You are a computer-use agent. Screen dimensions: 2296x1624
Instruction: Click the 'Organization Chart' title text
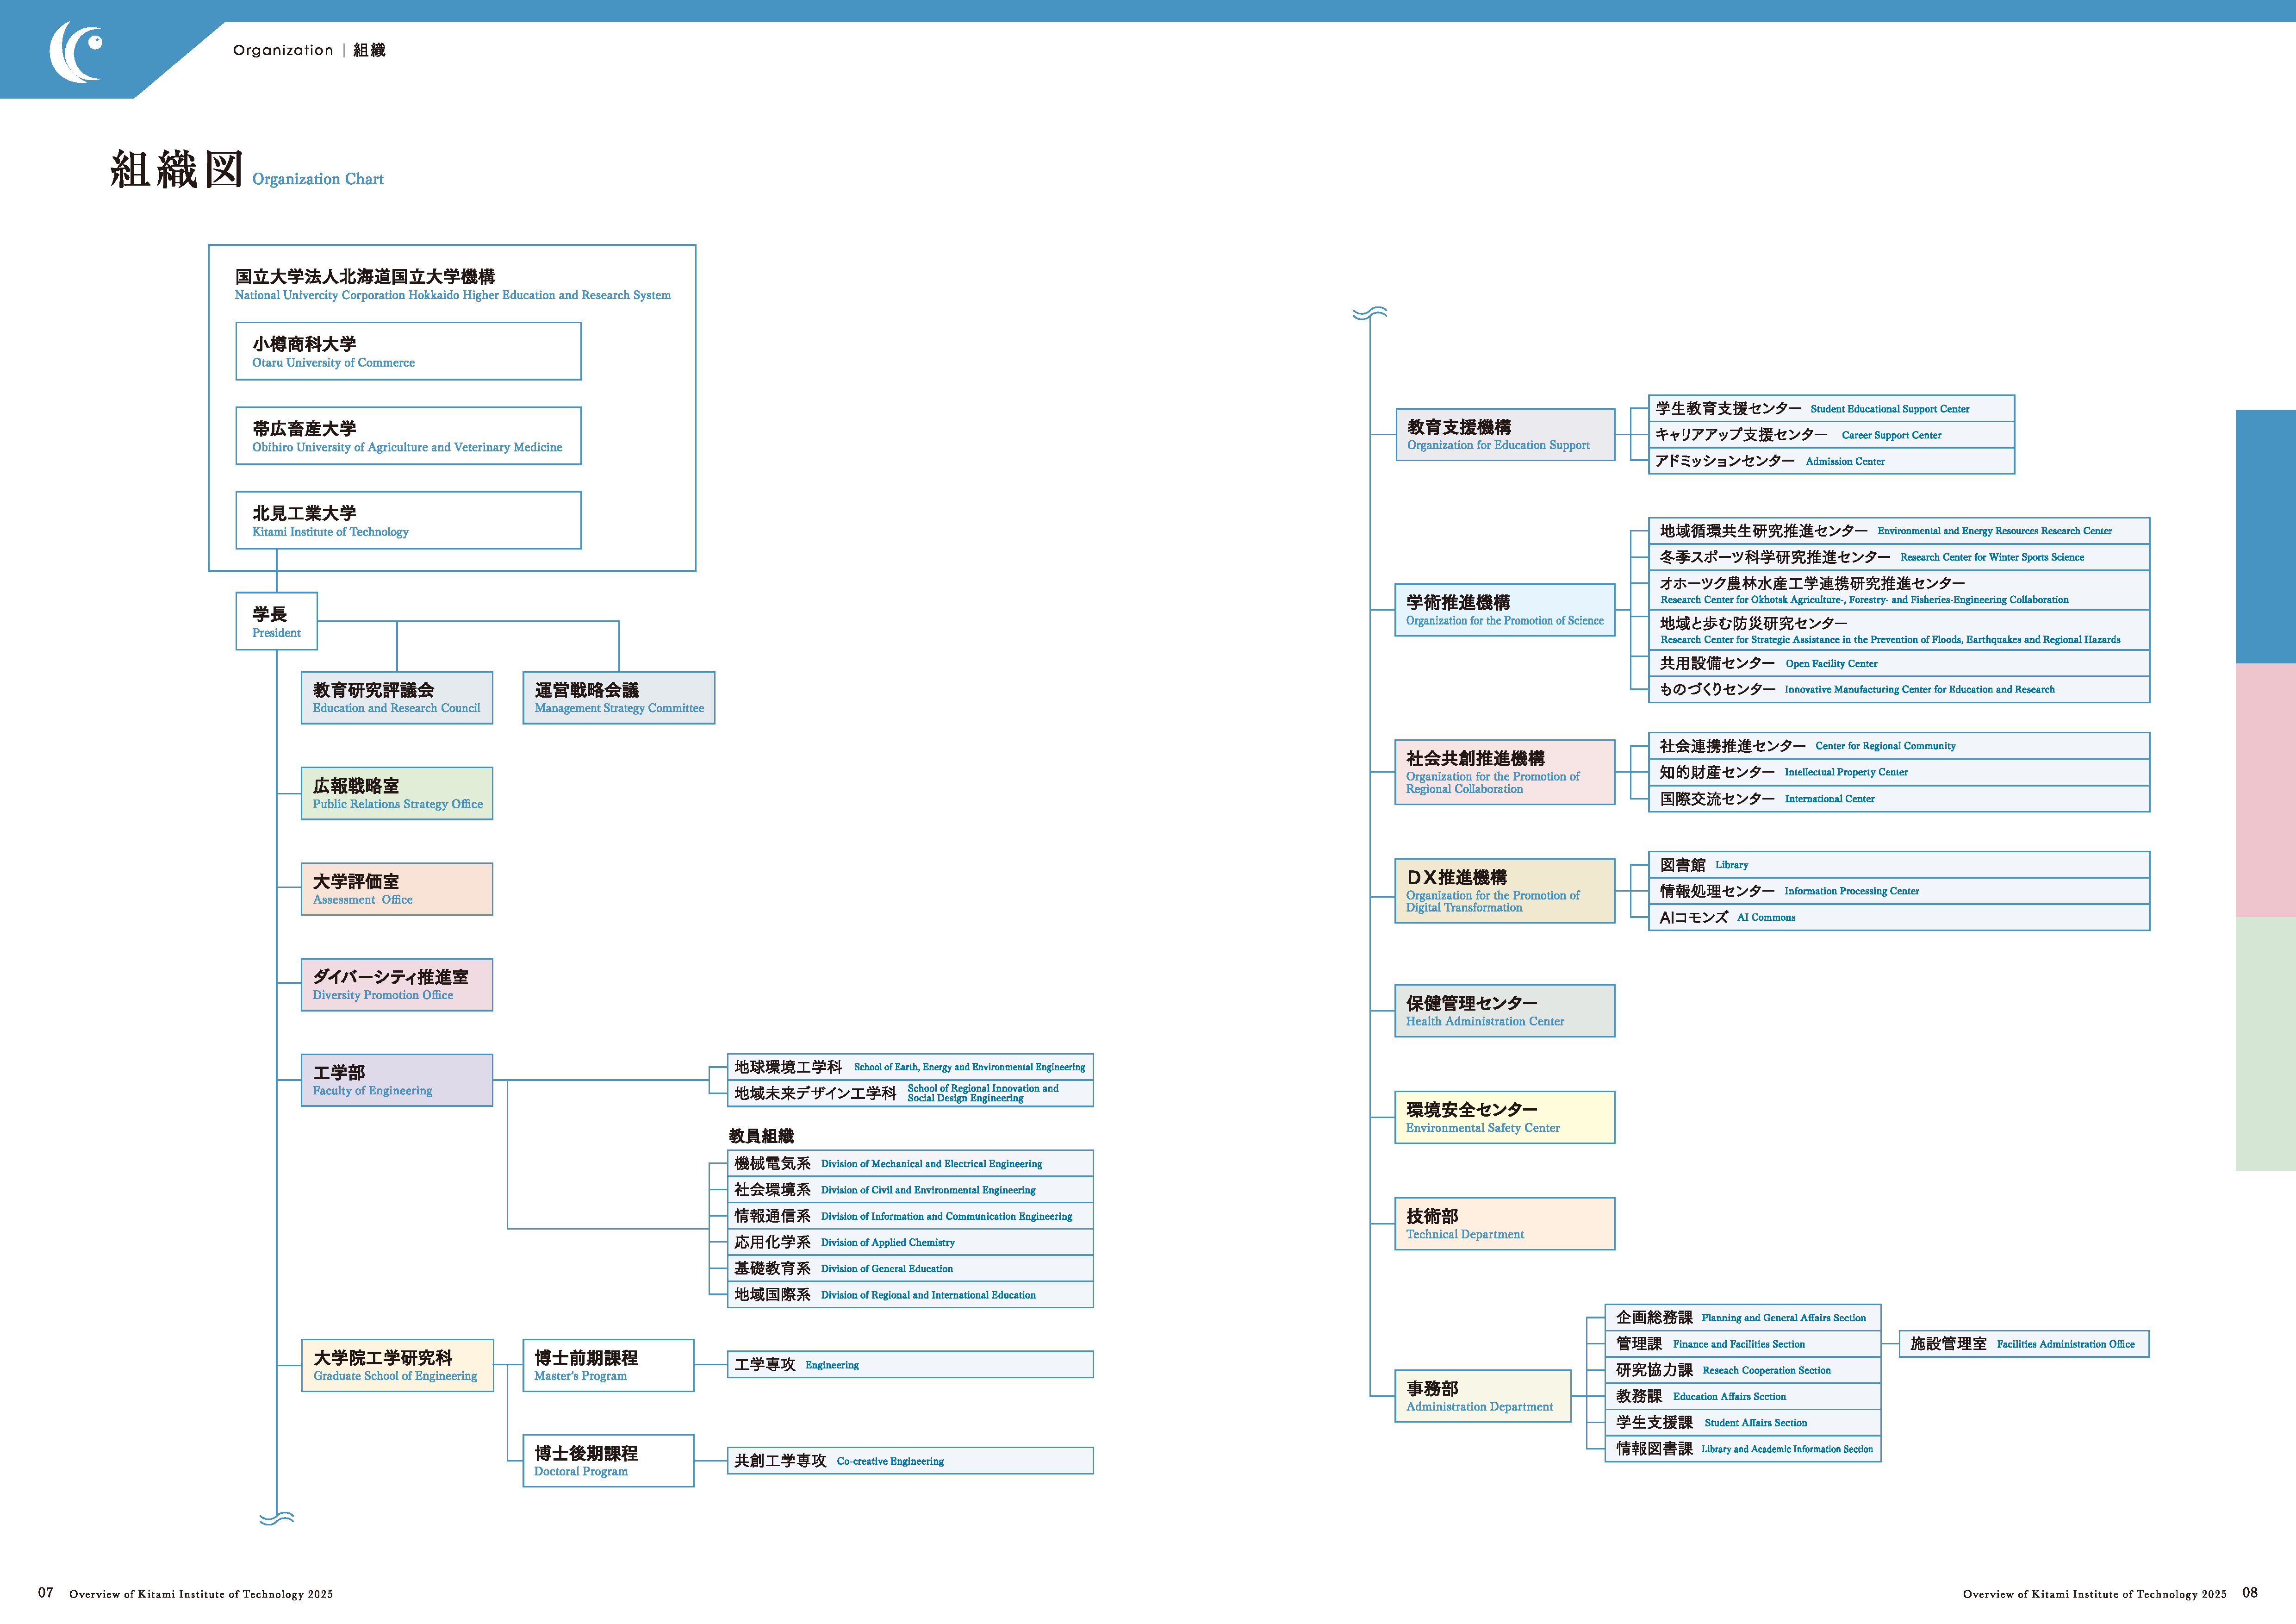coord(318,179)
